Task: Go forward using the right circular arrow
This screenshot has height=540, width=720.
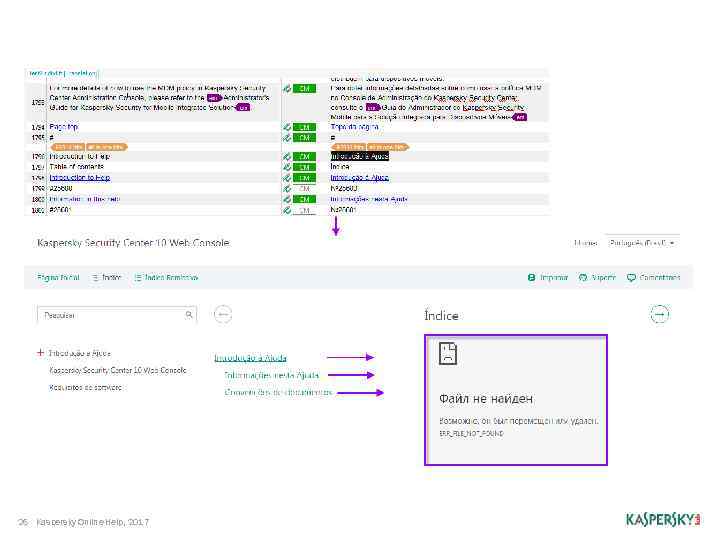Action: point(660,315)
